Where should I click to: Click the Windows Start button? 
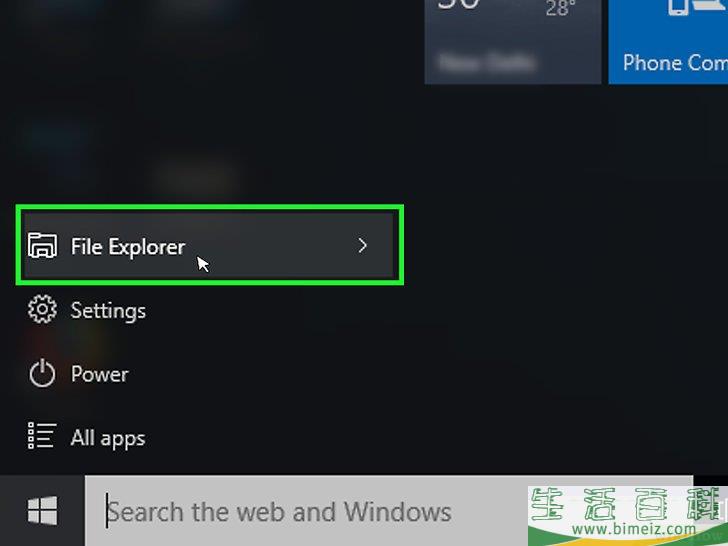[42, 511]
